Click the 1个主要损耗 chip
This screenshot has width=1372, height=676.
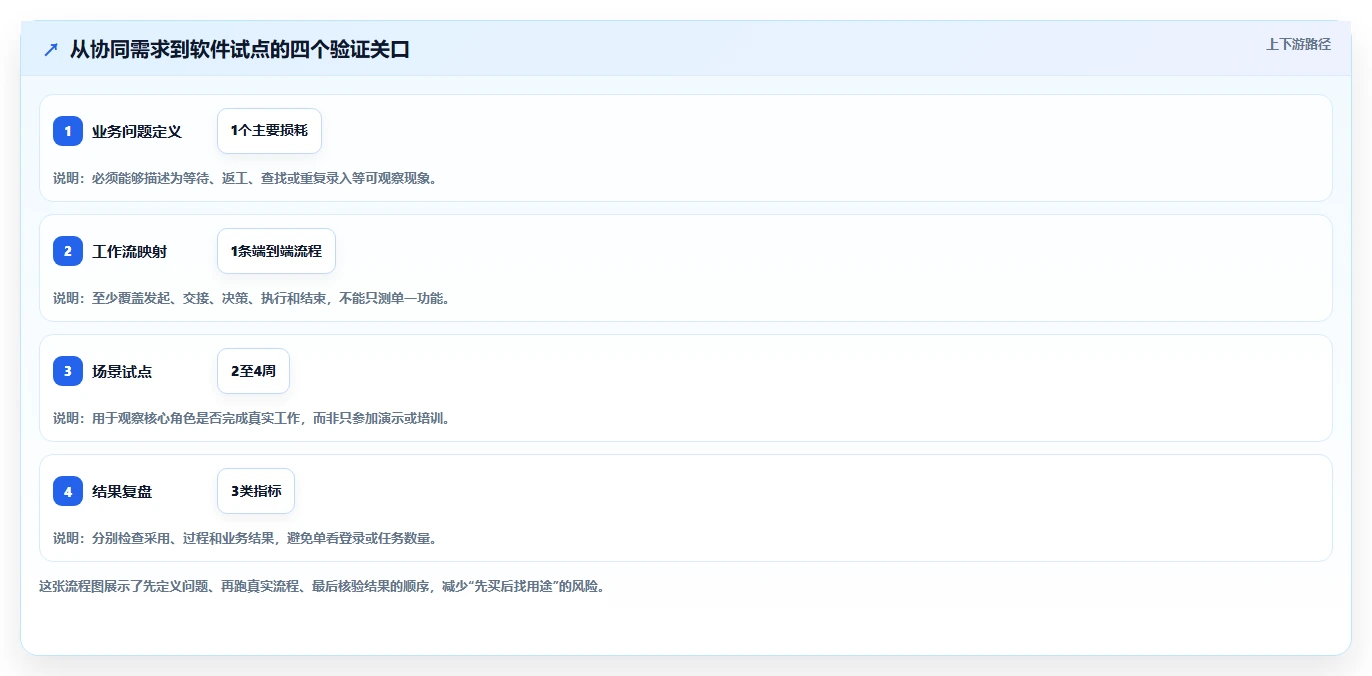(269, 131)
